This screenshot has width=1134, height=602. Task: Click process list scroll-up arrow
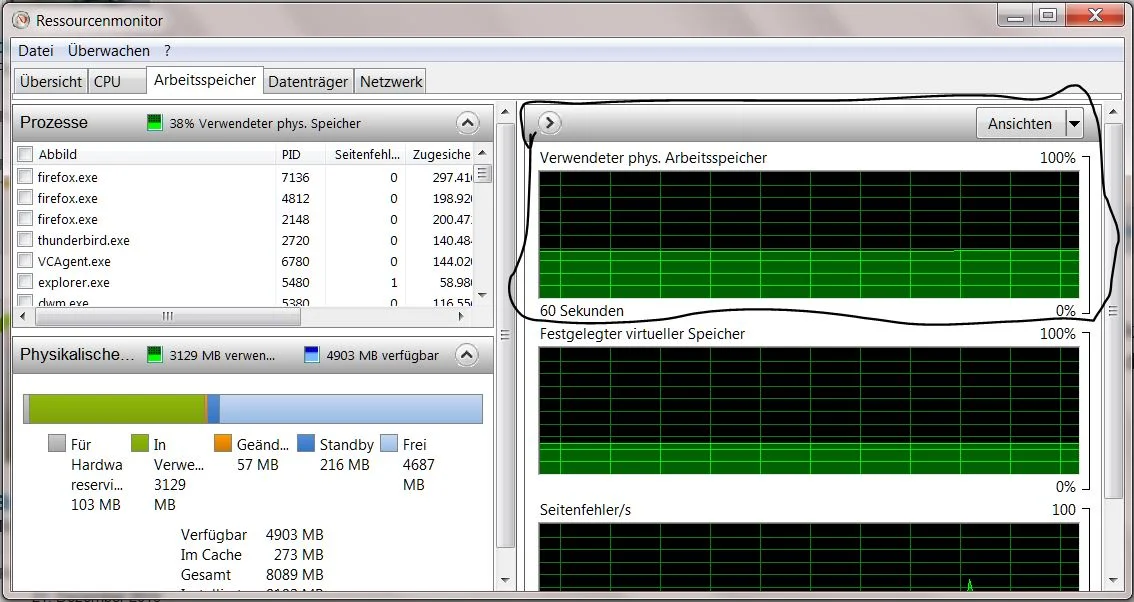[482, 153]
